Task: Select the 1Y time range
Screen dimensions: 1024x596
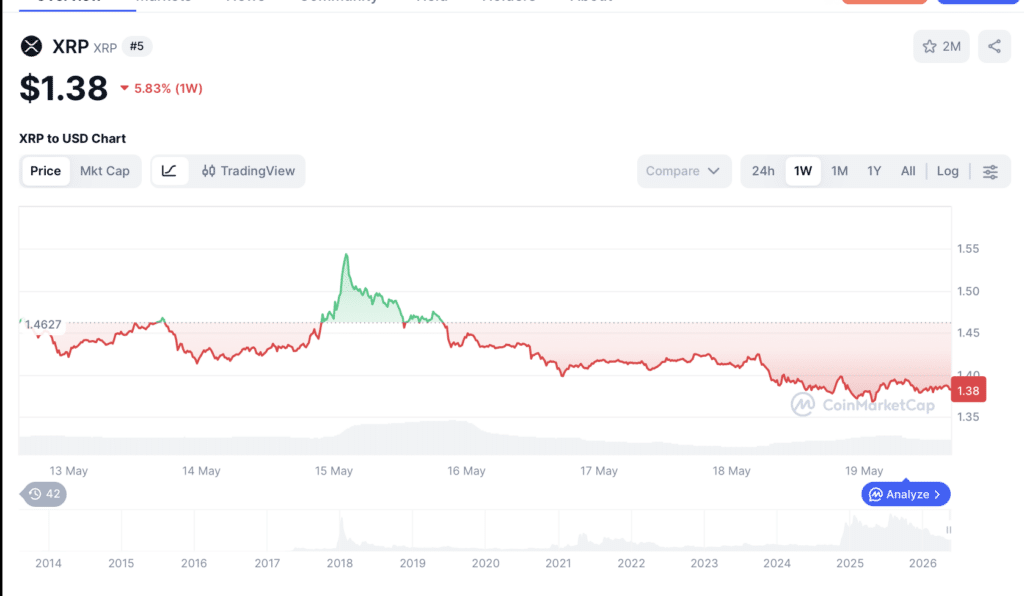Action: tap(874, 171)
